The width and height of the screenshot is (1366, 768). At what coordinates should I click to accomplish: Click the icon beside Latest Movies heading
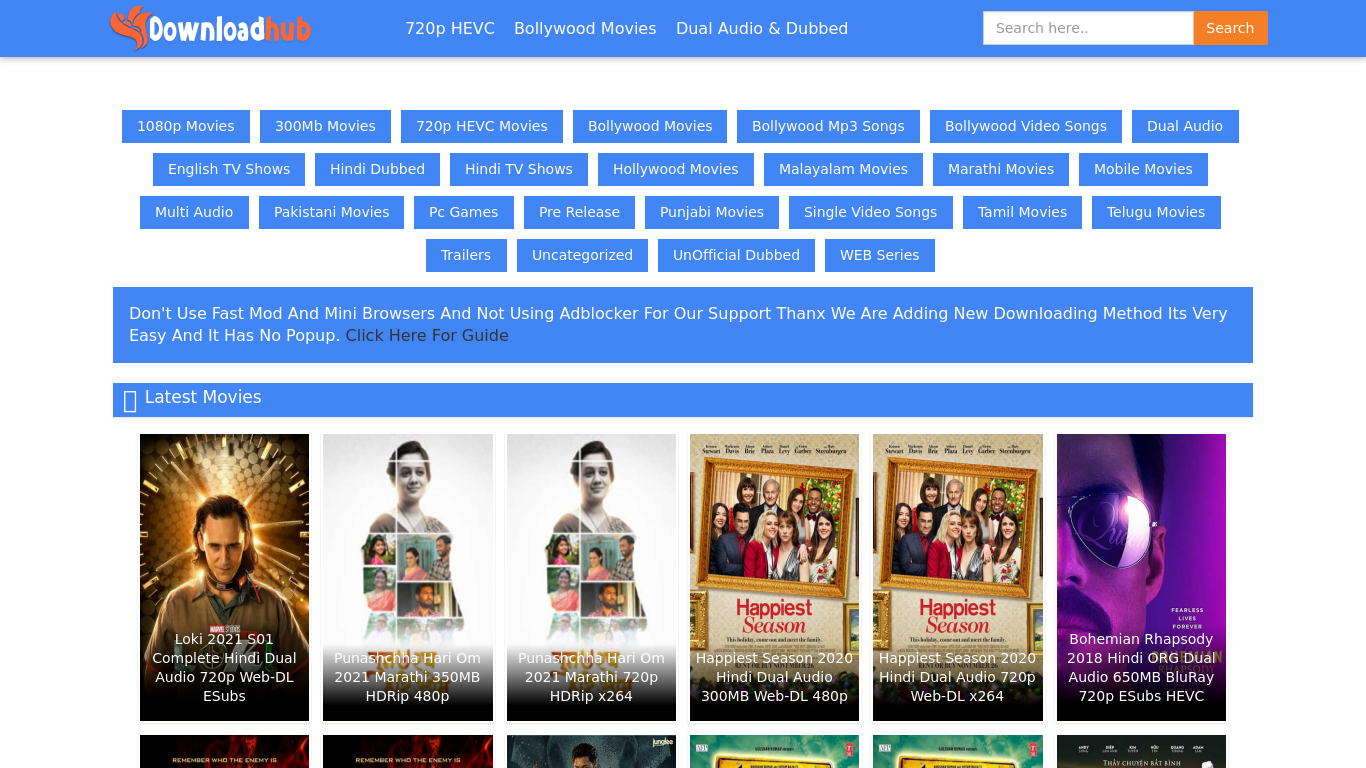(x=130, y=401)
